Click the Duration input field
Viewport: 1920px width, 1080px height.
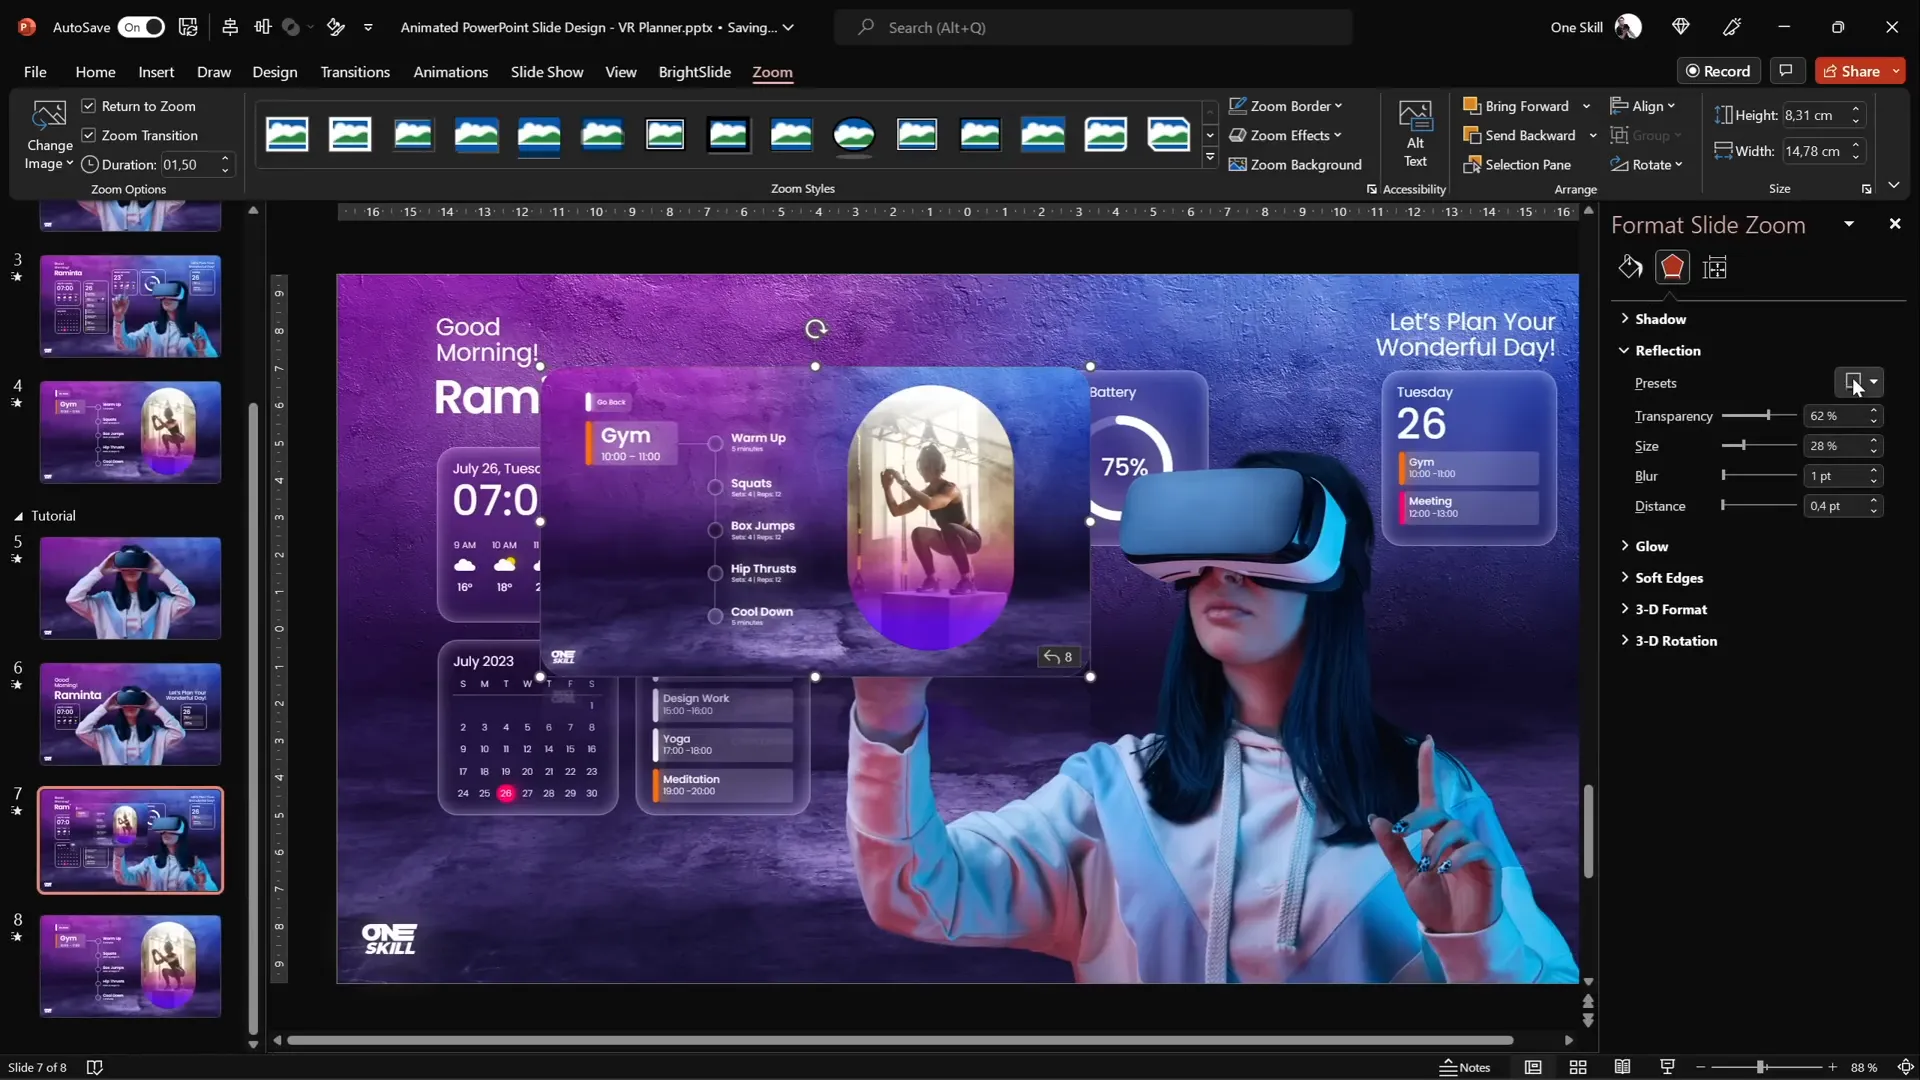190,164
